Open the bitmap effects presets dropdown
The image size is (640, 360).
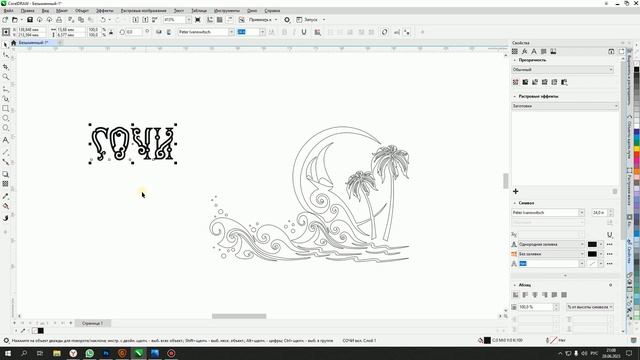pos(565,106)
